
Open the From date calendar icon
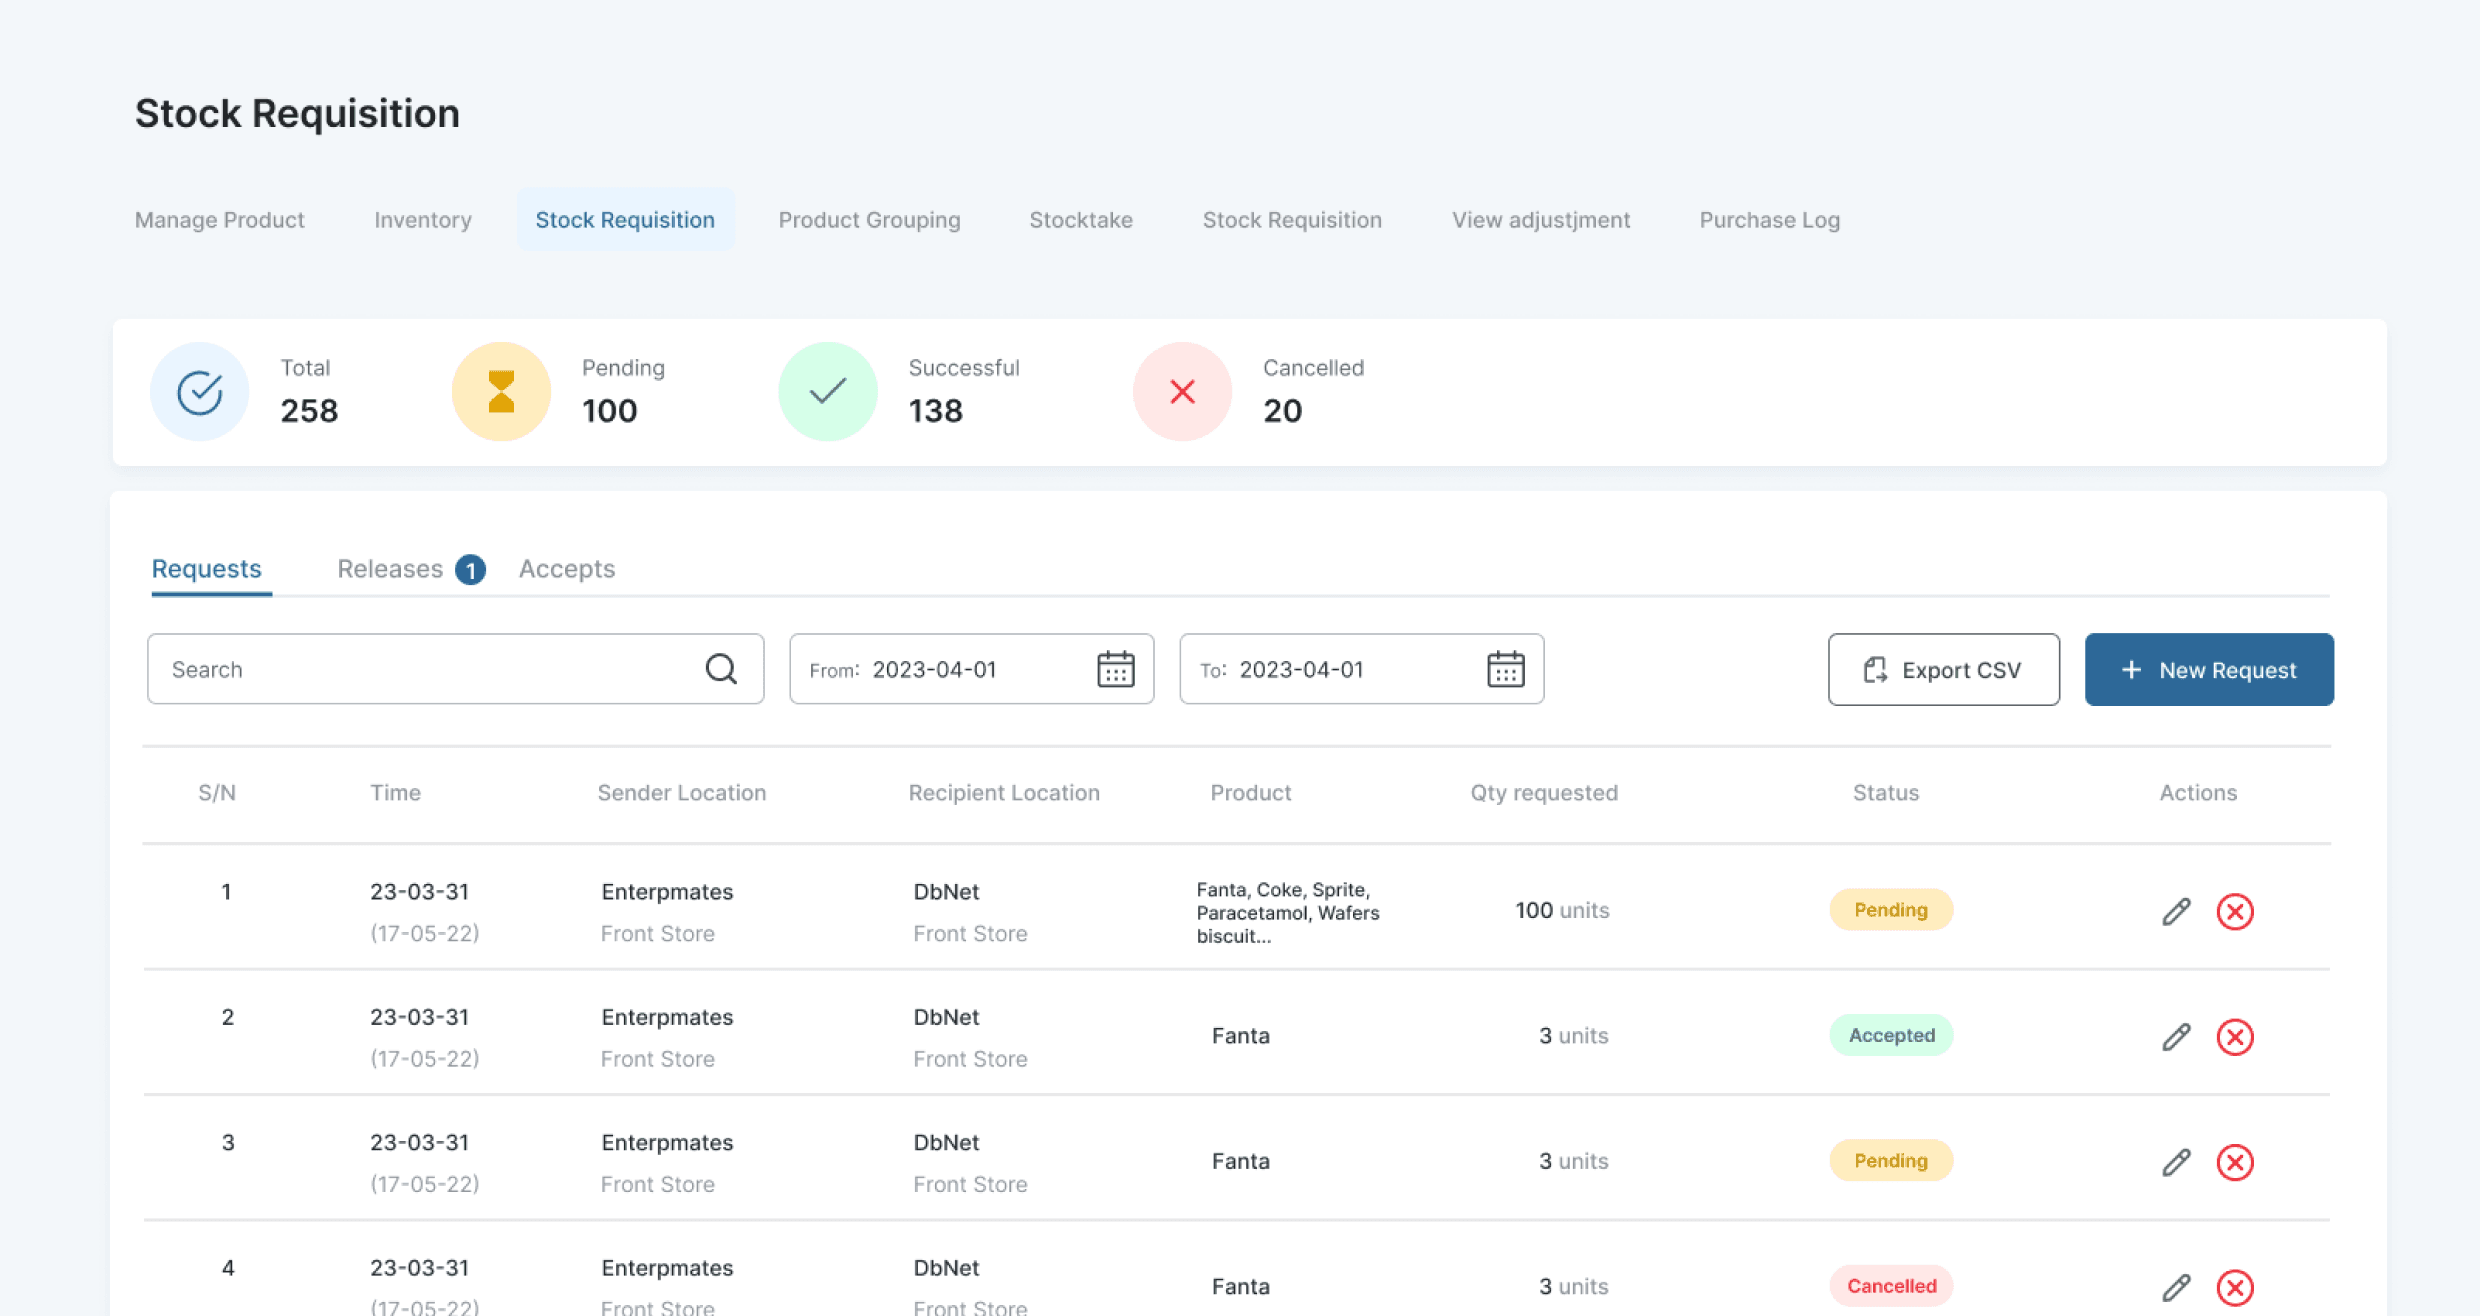coord(1115,669)
